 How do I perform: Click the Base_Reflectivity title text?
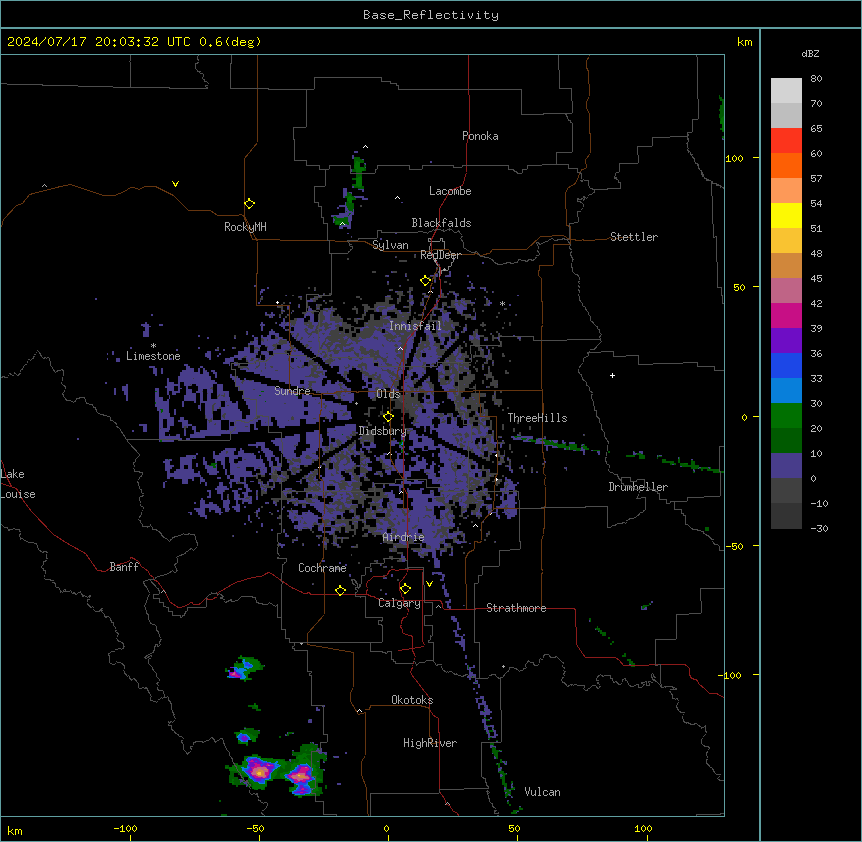431,15
